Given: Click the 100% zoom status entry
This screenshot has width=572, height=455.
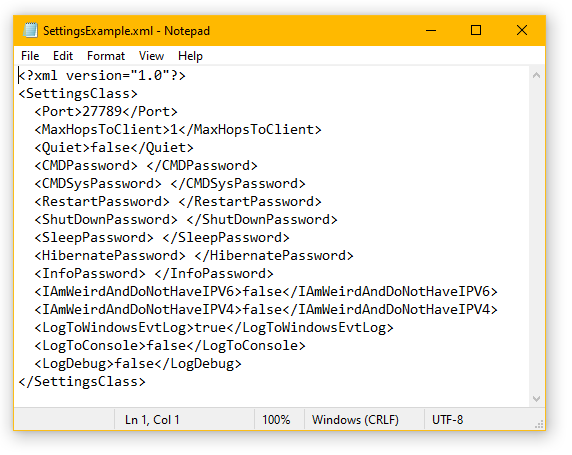Looking at the screenshot, I should 276,420.
